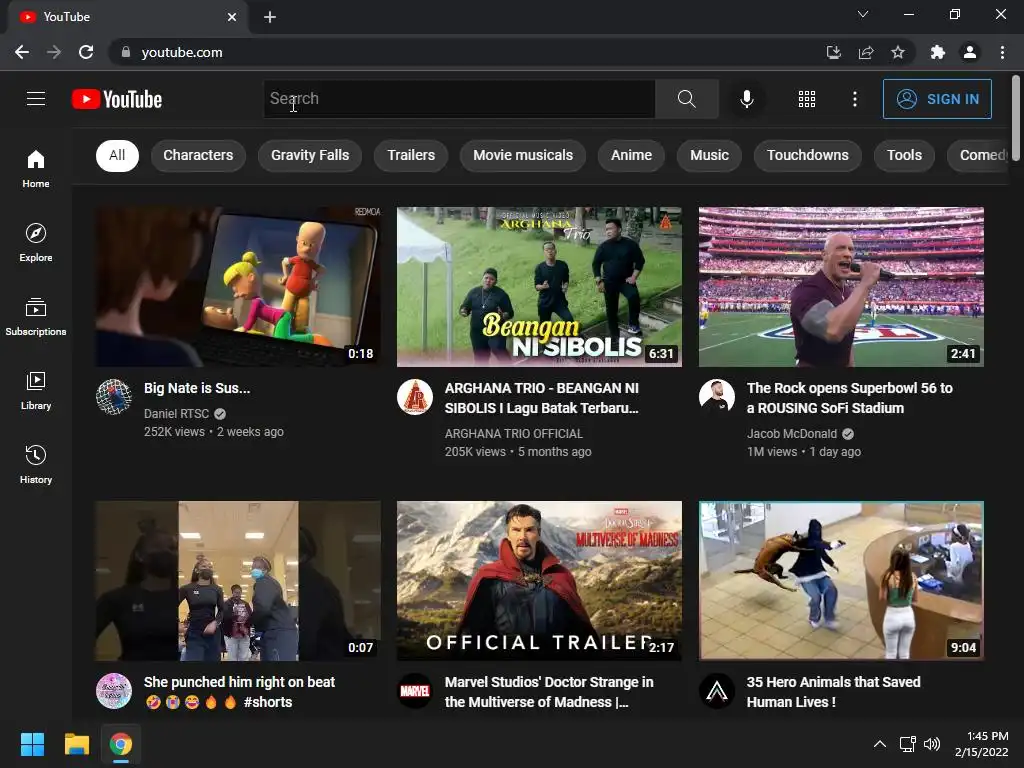The width and height of the screenshot is (1024, 768).
Task: Click the install app icon in address bar
Action: coord(833,52)
